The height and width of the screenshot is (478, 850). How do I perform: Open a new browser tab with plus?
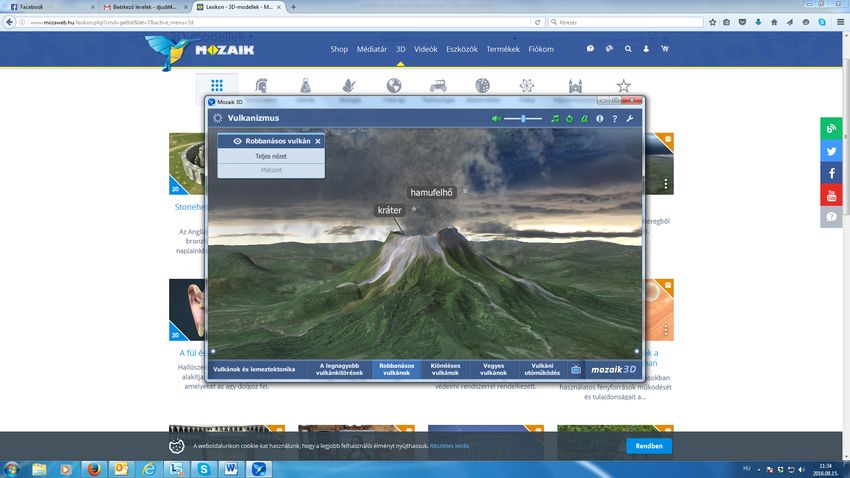pos(293,7)
